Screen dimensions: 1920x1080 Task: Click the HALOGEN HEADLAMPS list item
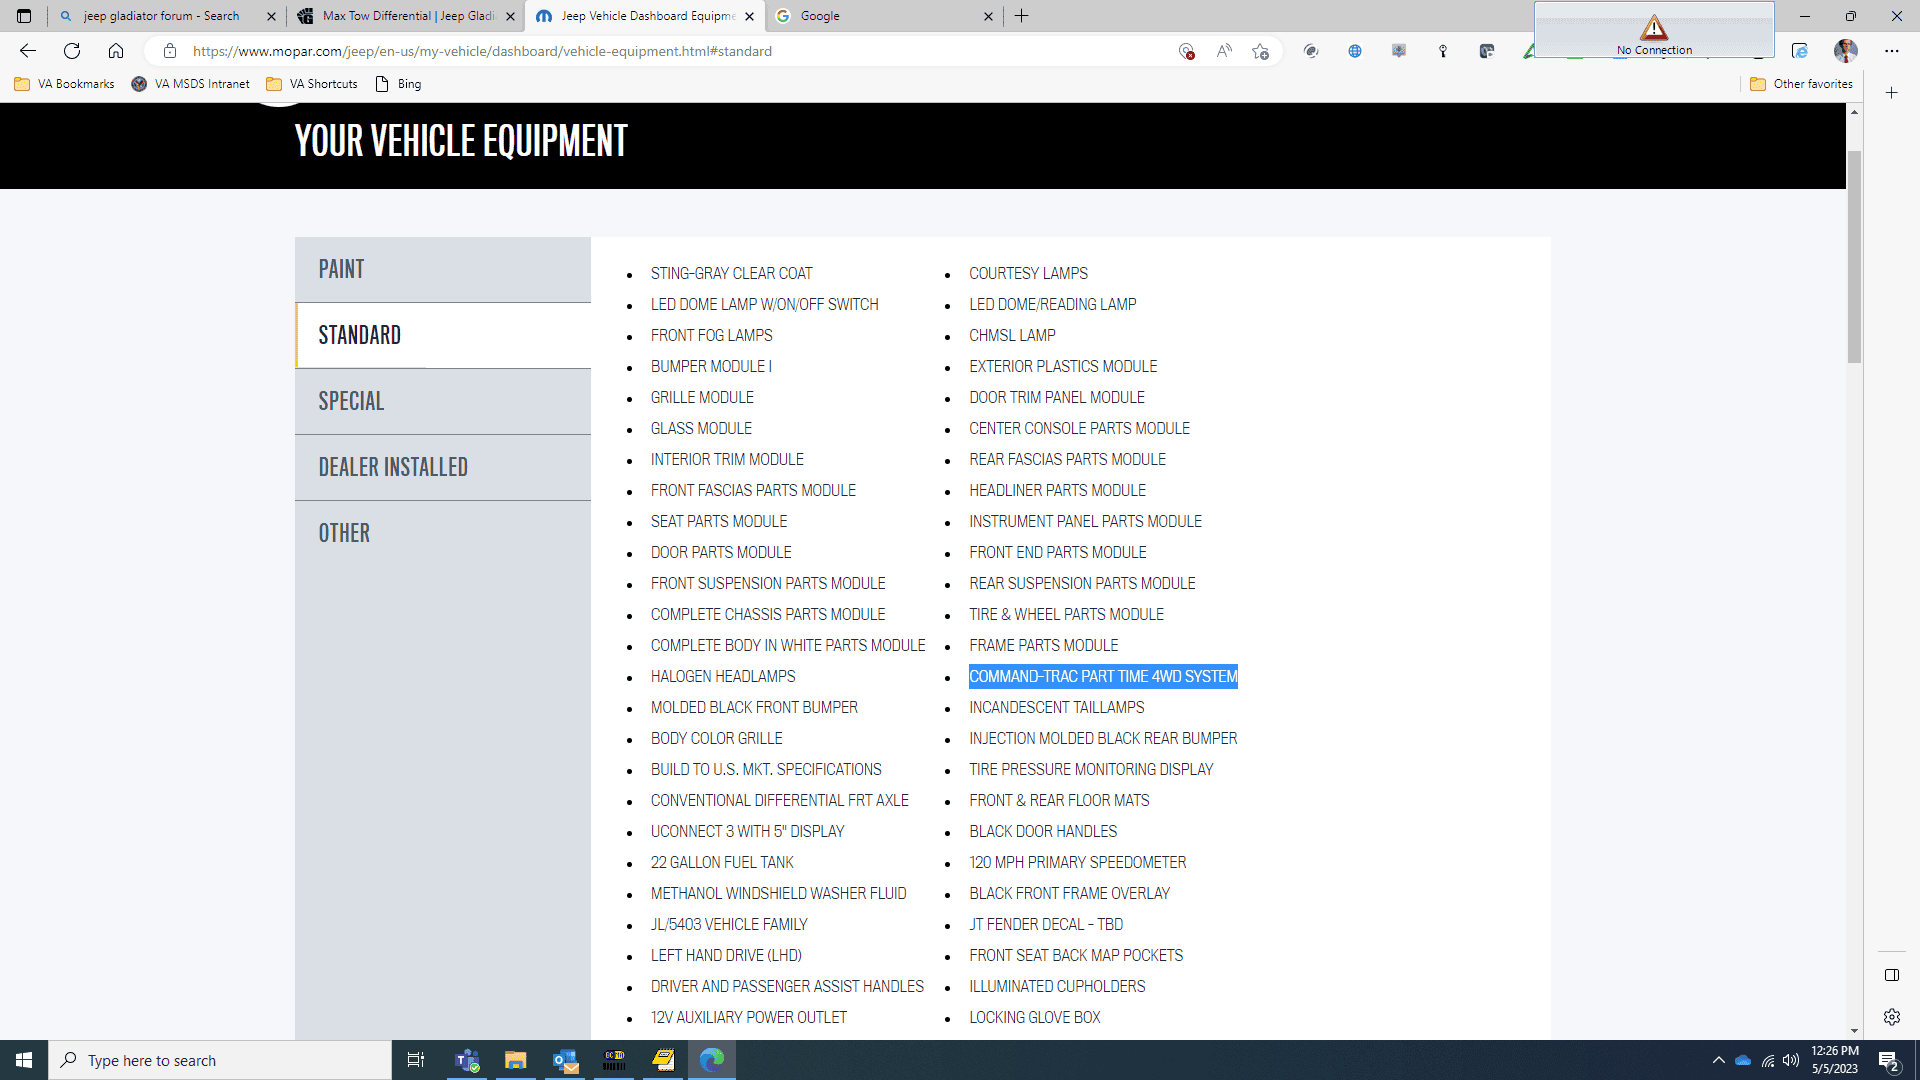point(723,677)
